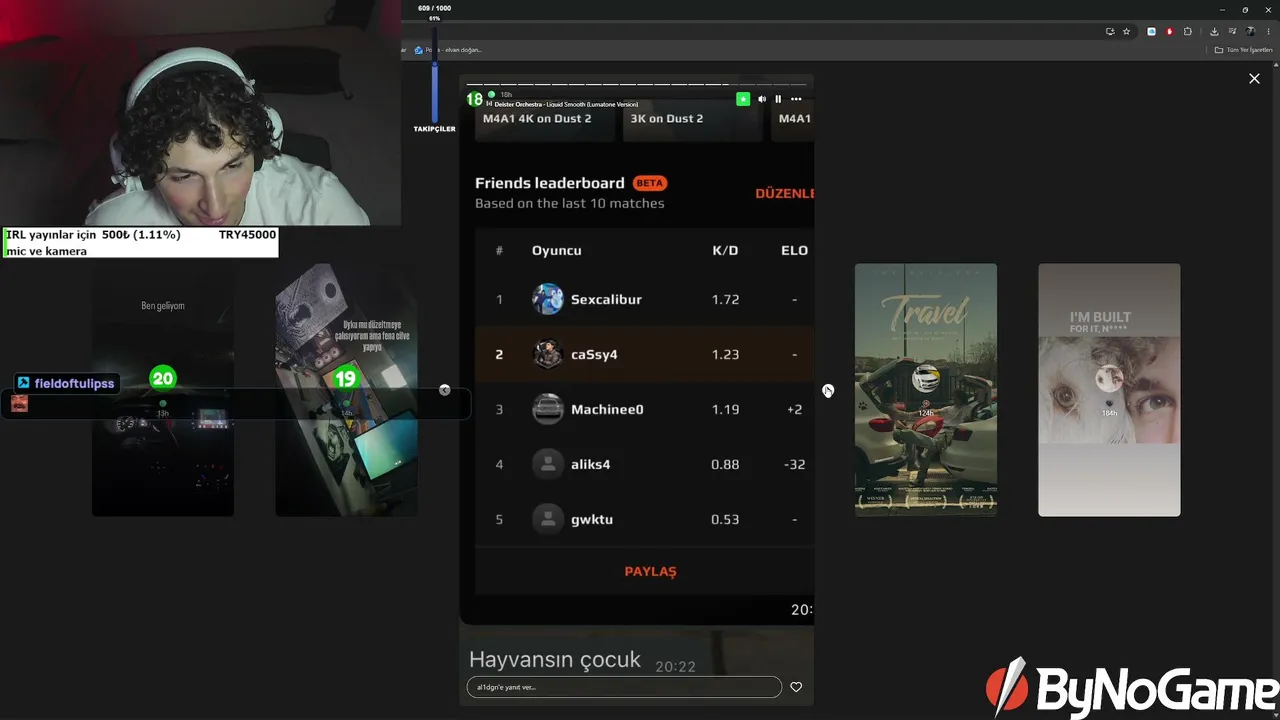1280x720 pixels.
Task: Click the 'Friends leaderboard' heading
Action: pyautogui.click(x=549, y=183)
